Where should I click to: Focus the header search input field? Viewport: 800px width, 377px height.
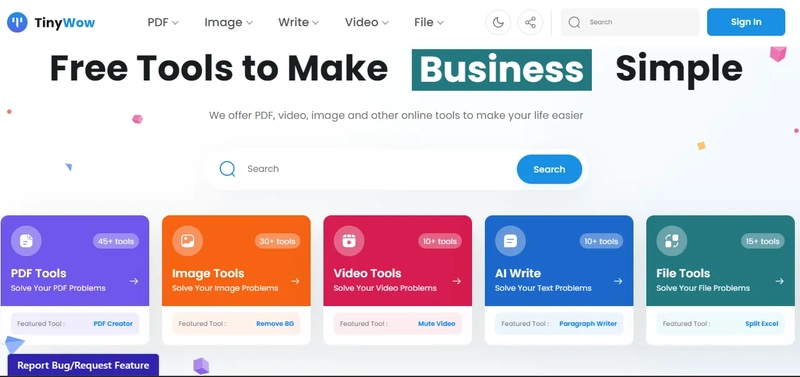coord(630,22)
